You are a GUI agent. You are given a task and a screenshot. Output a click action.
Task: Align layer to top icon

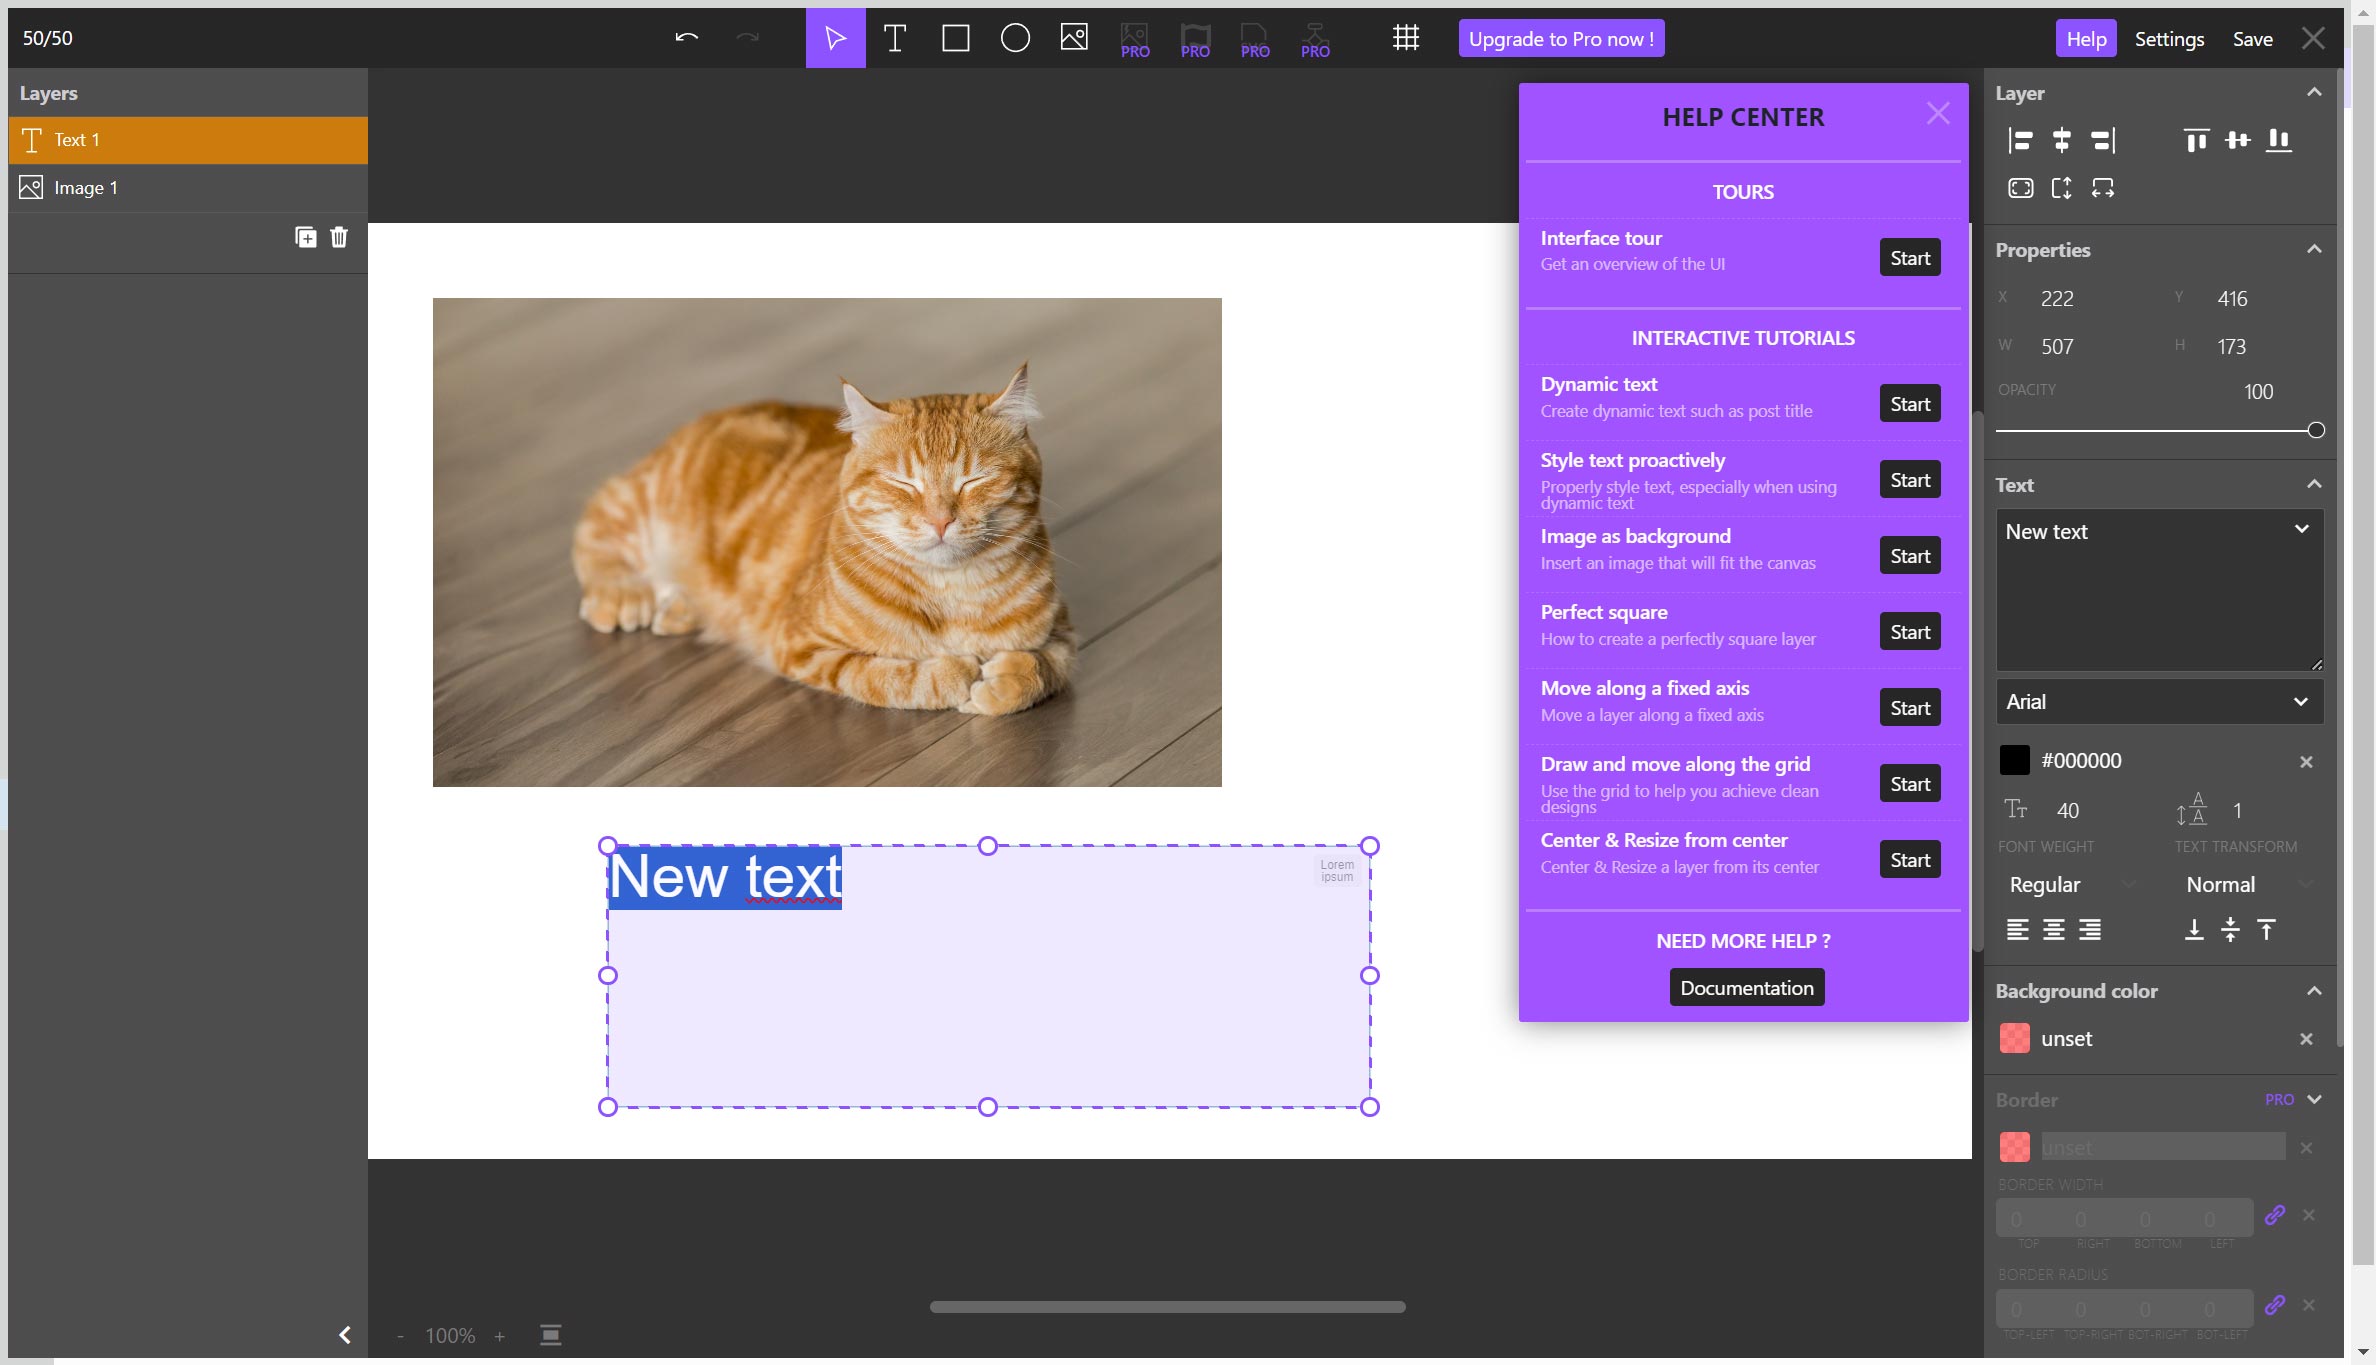click(x=2196, y=140)
